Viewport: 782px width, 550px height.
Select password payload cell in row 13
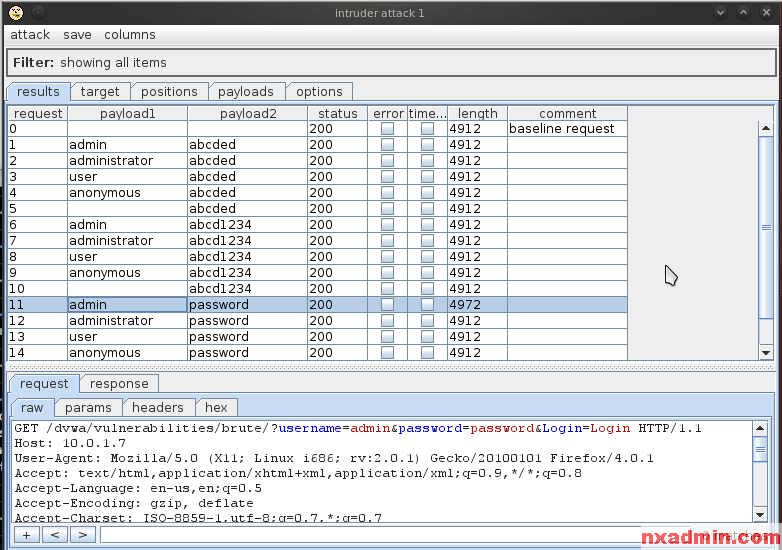click(248, 337)
